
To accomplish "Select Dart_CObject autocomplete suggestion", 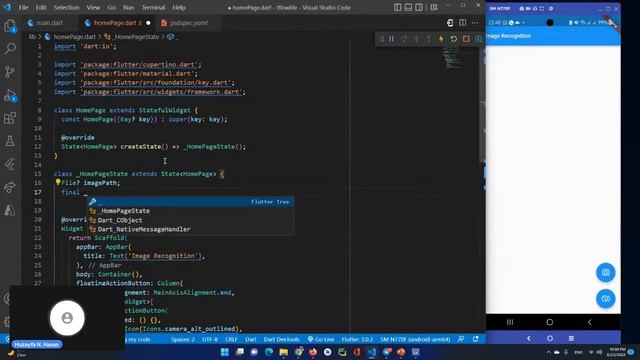I will [191, 220].
